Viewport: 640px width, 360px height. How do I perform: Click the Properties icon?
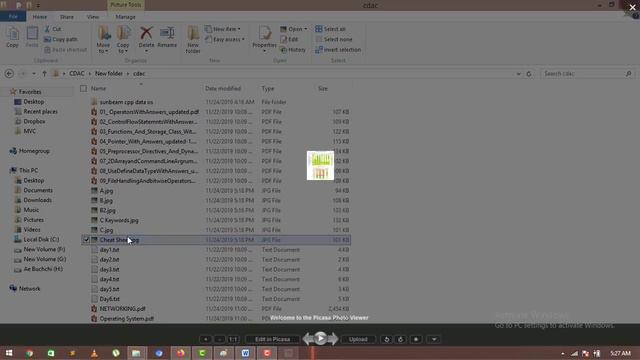pyautogui.click(x=264, y=34)
